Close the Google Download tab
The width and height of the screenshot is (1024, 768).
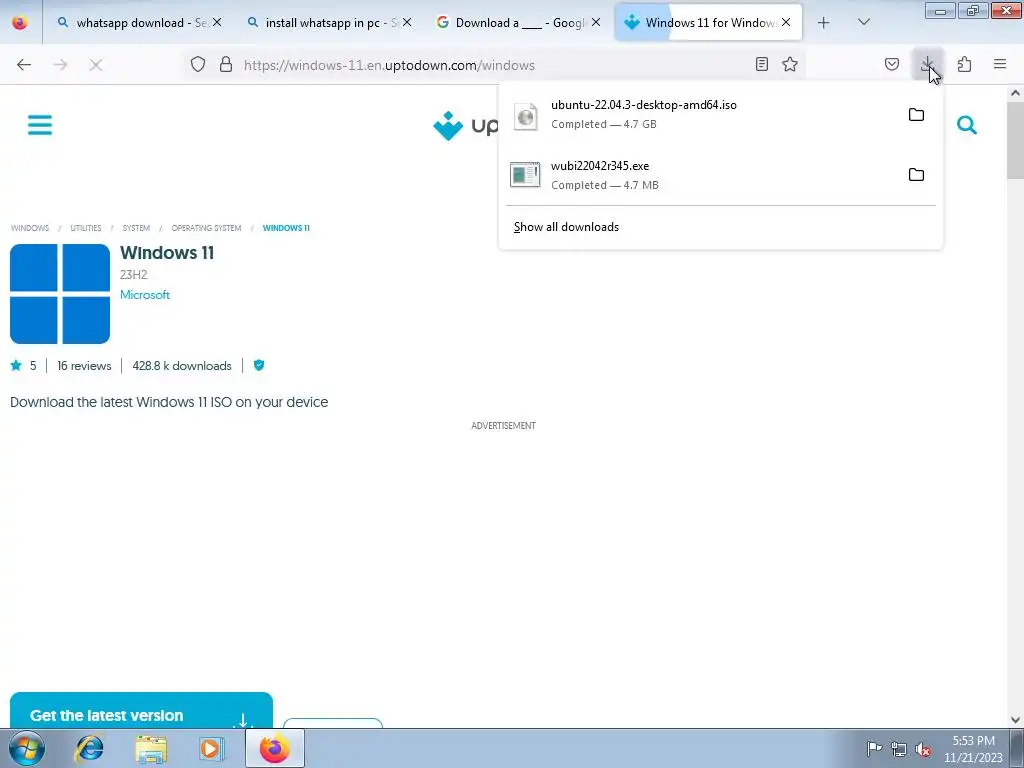pos(596,23)
